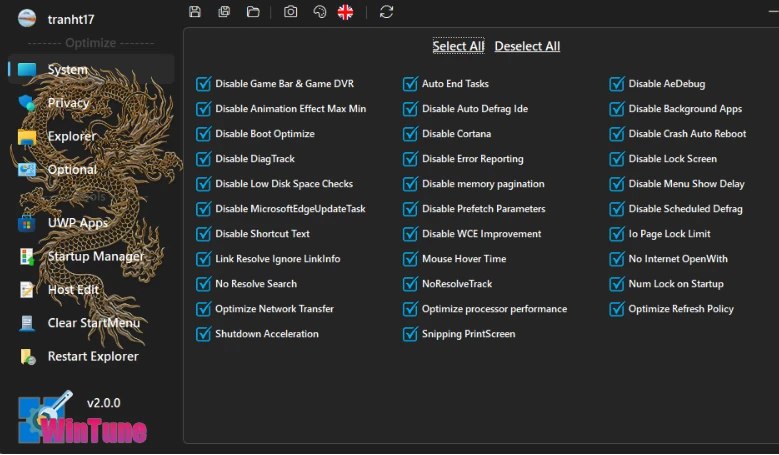Image resolution: width=779 pixels, height=455 pixels.
Task: Switch to the Explorer section
Action: click(x=72, y=136)
